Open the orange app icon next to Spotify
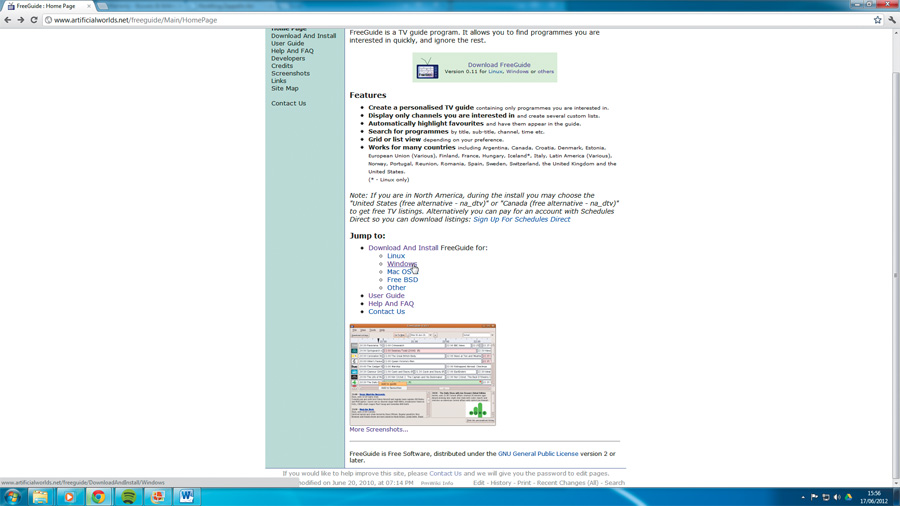Viewport: 900px width, 506px height. (x=157, y=497)
